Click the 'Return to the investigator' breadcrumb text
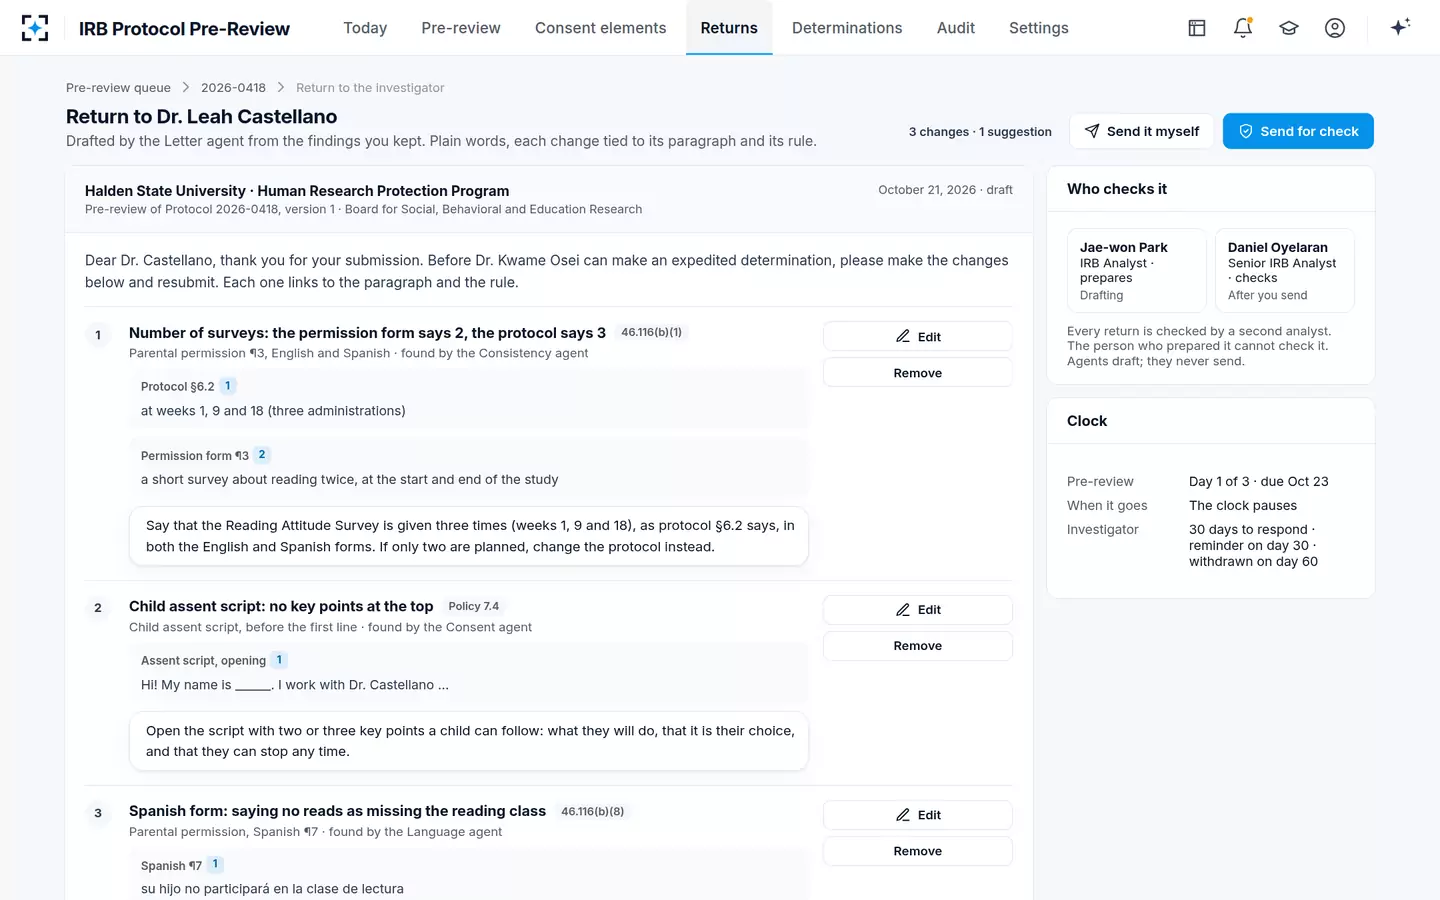This screenshot has height=900, width=1440. coord(370,88)
